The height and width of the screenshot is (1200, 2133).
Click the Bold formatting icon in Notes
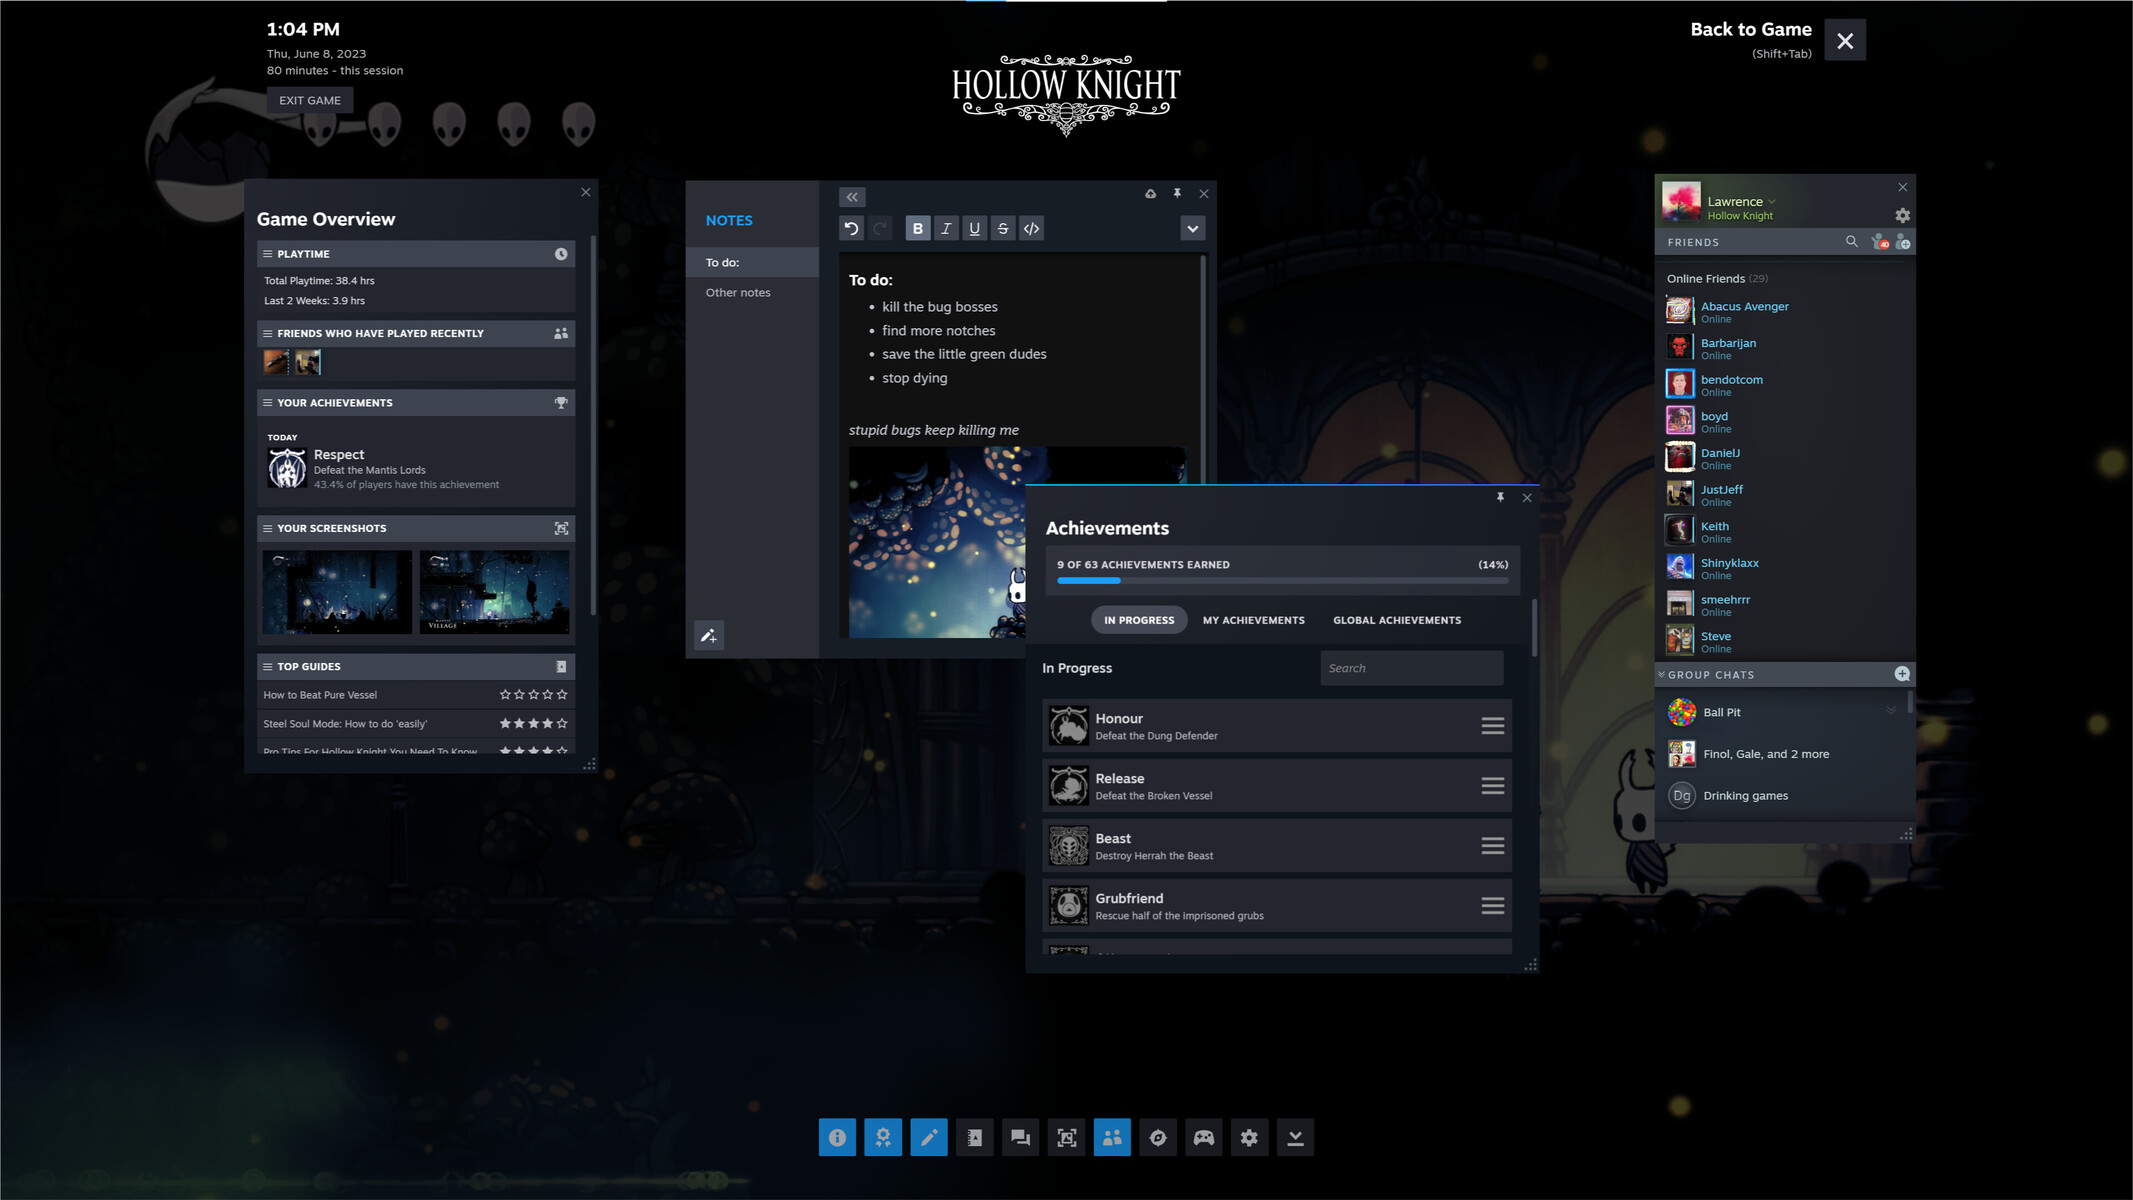click(917, 229)
